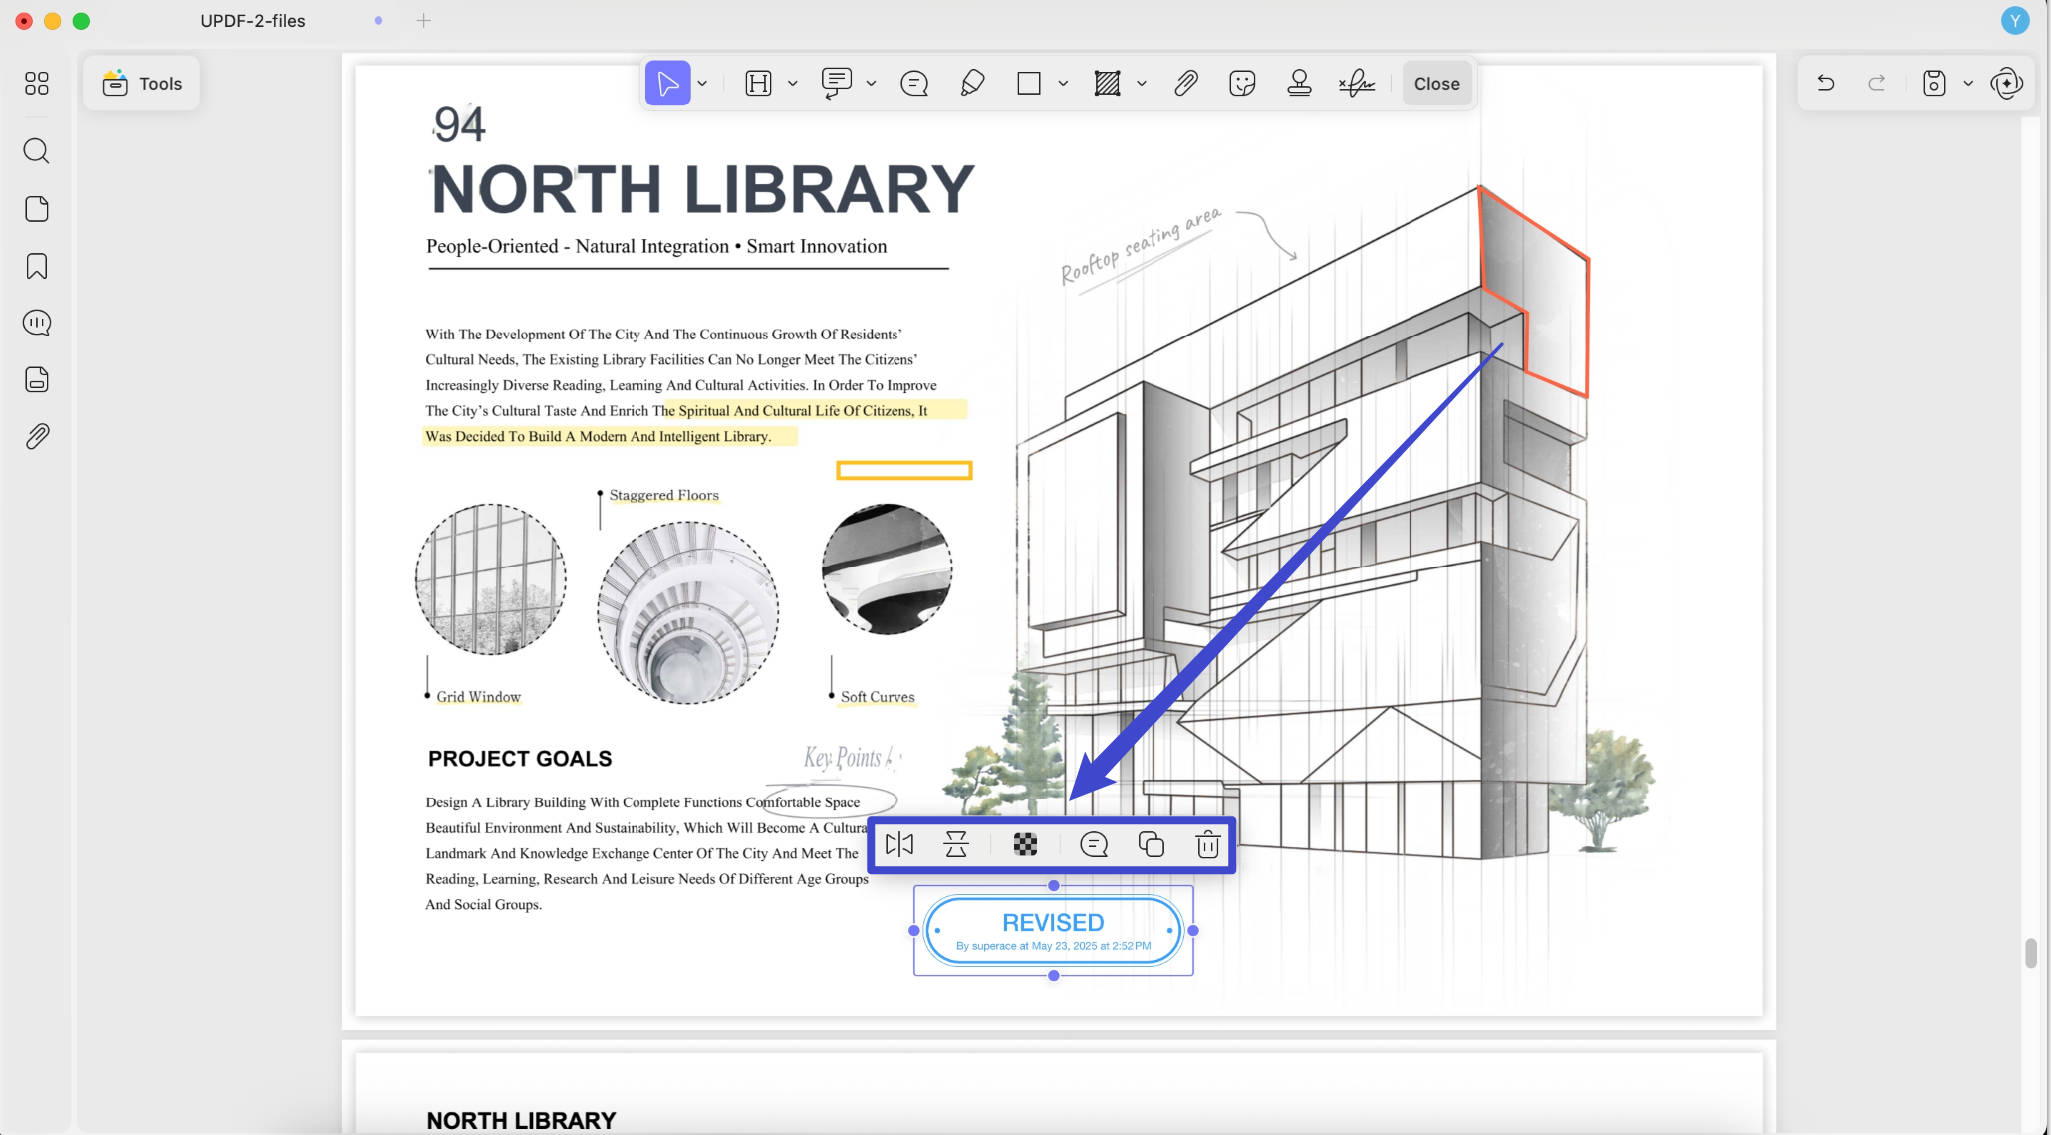Image resolution: width=2051 pixels, height=1135 pixels.
Task: Click the Grid Window label
Action: pos(478,697)
